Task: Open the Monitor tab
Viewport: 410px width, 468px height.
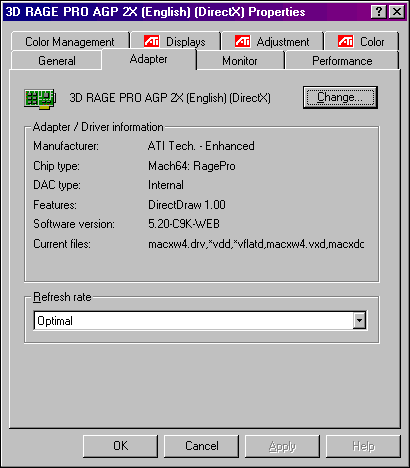Action: pyautogui.click(x=240, y=61)
